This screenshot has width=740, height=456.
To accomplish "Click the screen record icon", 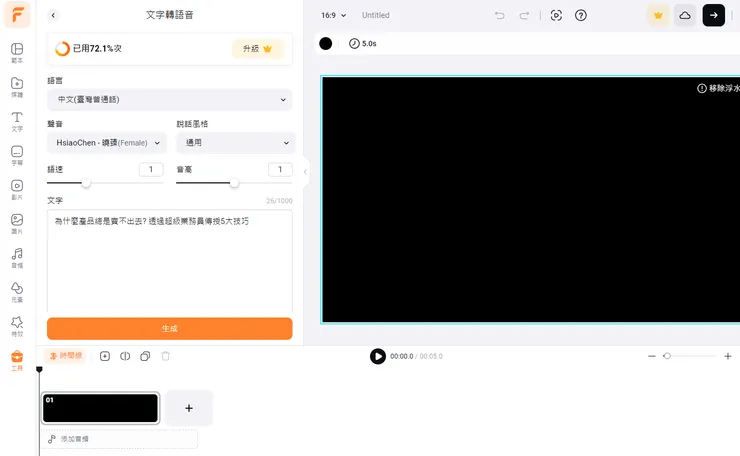I will pyautogui.click(x=556, y=16).
